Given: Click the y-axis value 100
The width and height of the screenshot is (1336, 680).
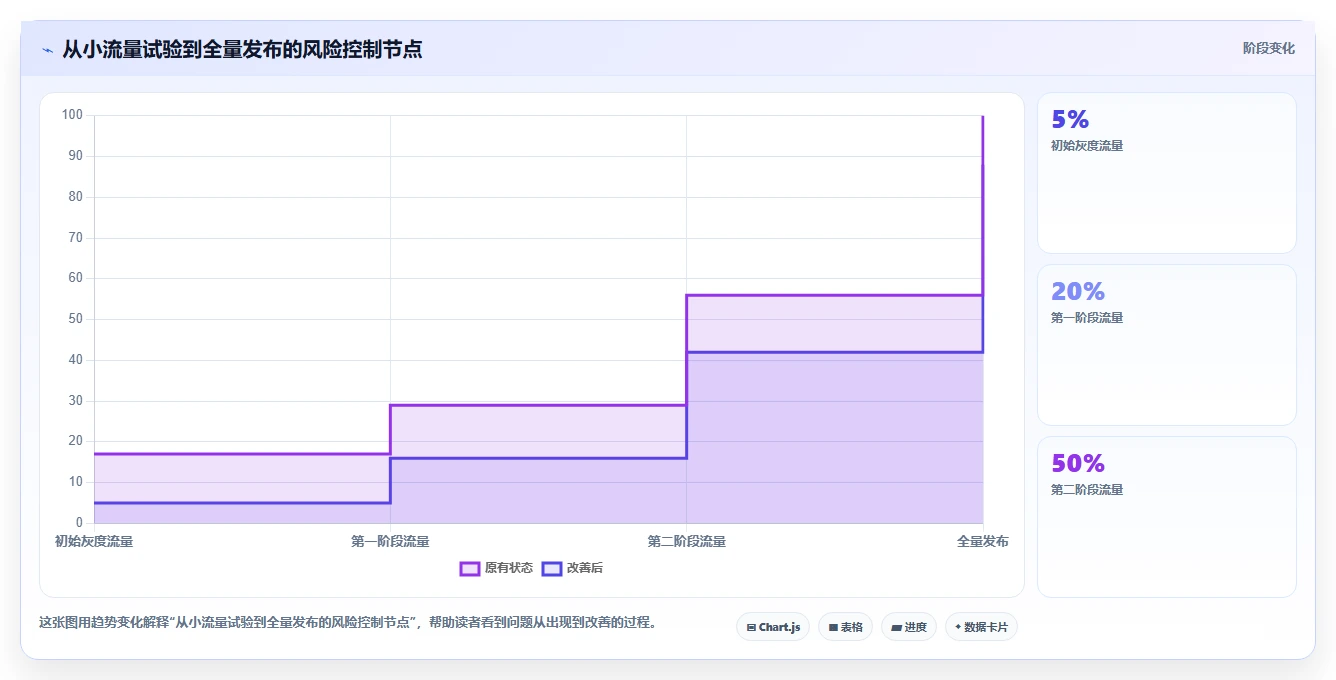Looking at the screenshot, I should tap(72, 115).
